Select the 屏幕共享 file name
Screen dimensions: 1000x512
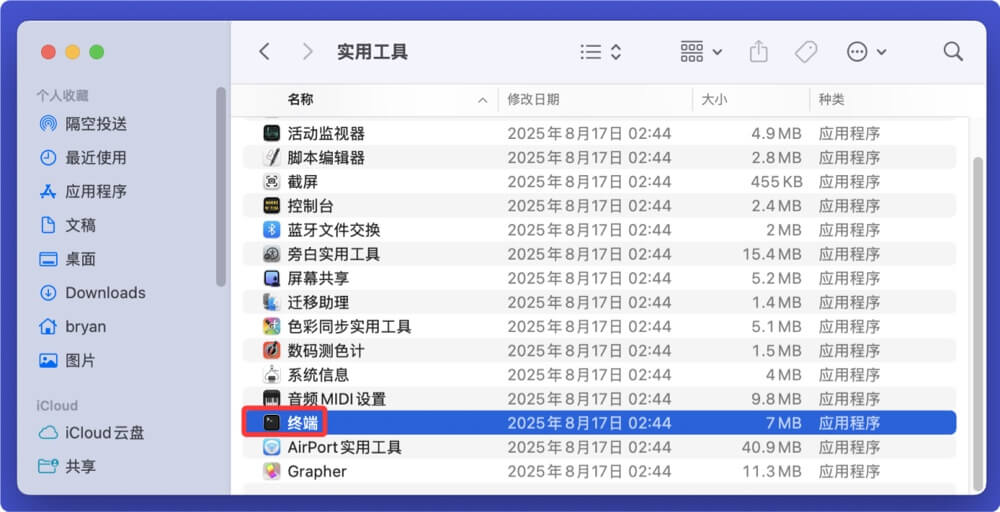pos(318,279)
